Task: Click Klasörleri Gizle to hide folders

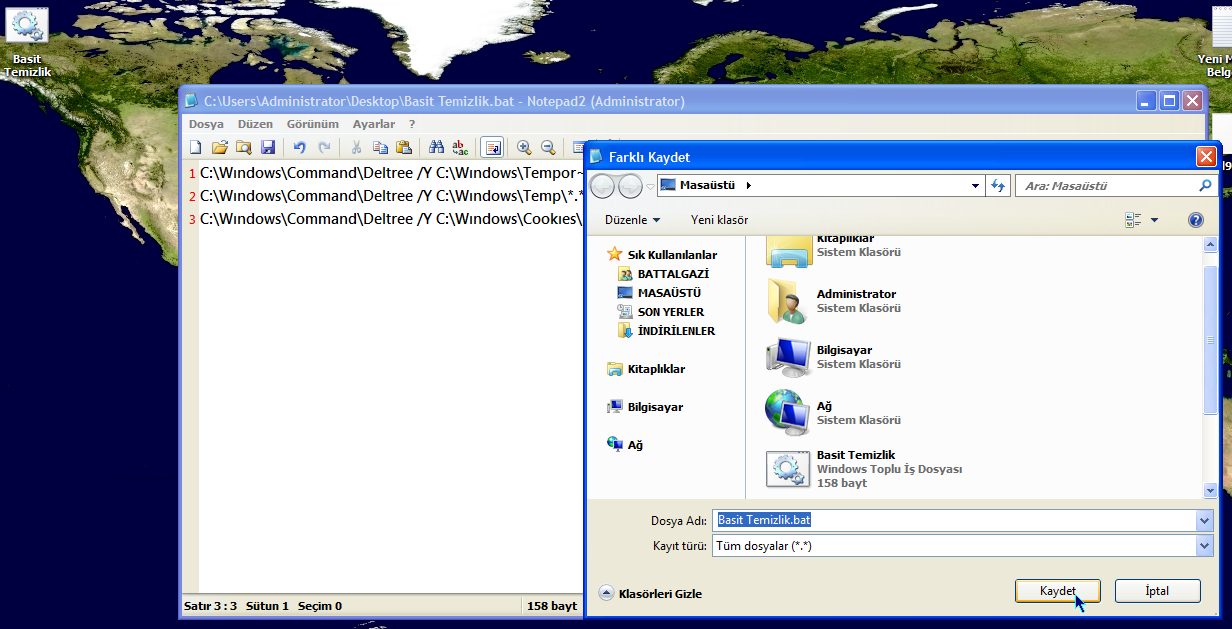Action: point(650,593)
